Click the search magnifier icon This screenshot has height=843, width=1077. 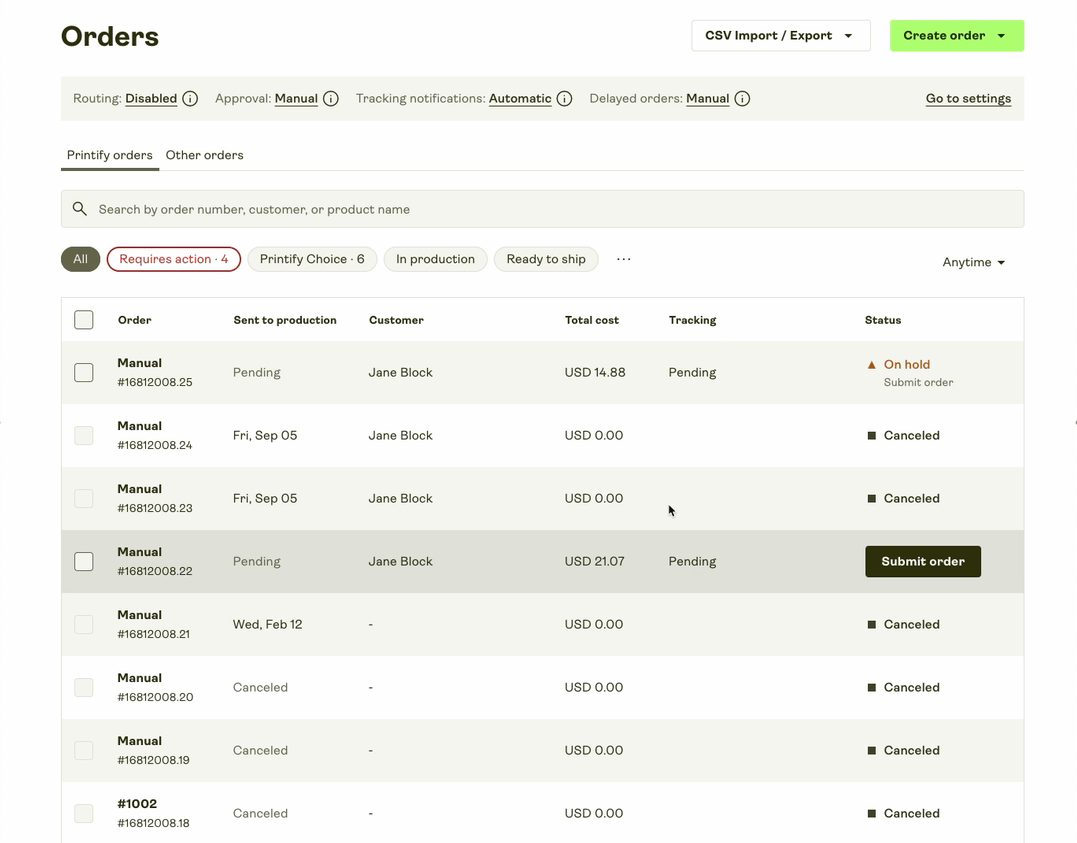(x=80, y=208)
